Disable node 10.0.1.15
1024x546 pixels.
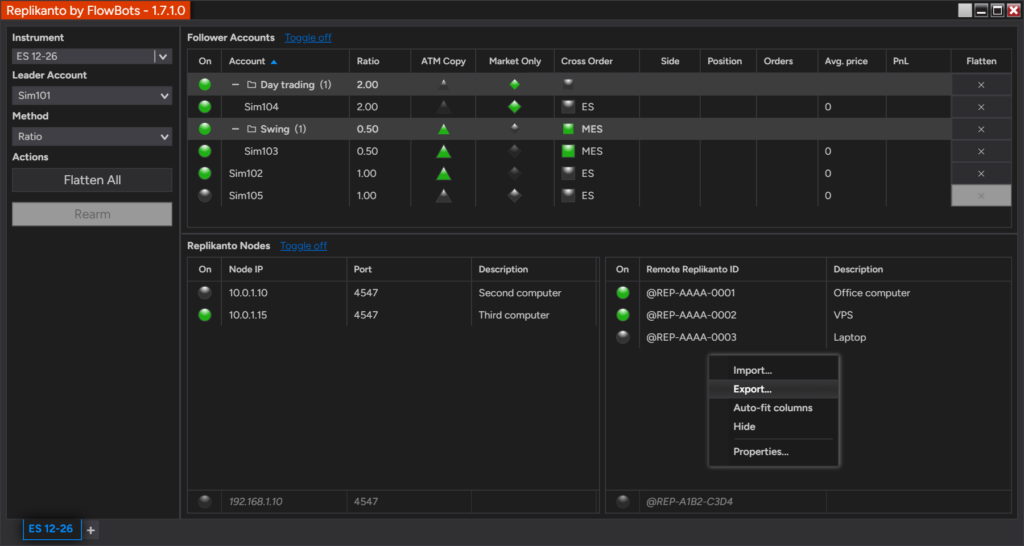tap(205, 315)
